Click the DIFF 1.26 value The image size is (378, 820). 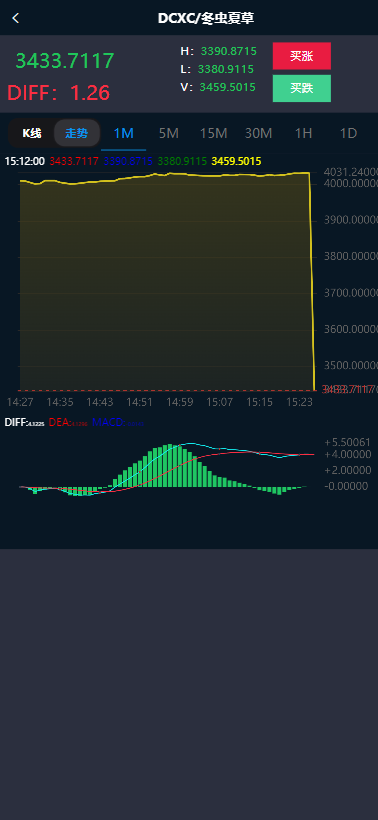click(59, 93)
